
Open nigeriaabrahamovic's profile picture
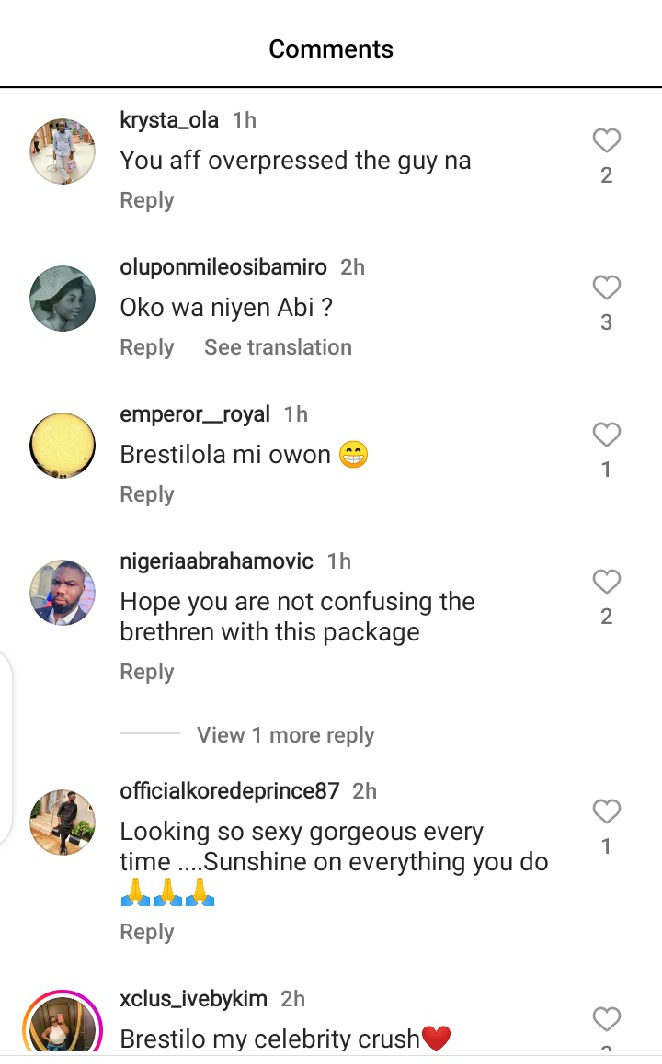tap(63, 592)
